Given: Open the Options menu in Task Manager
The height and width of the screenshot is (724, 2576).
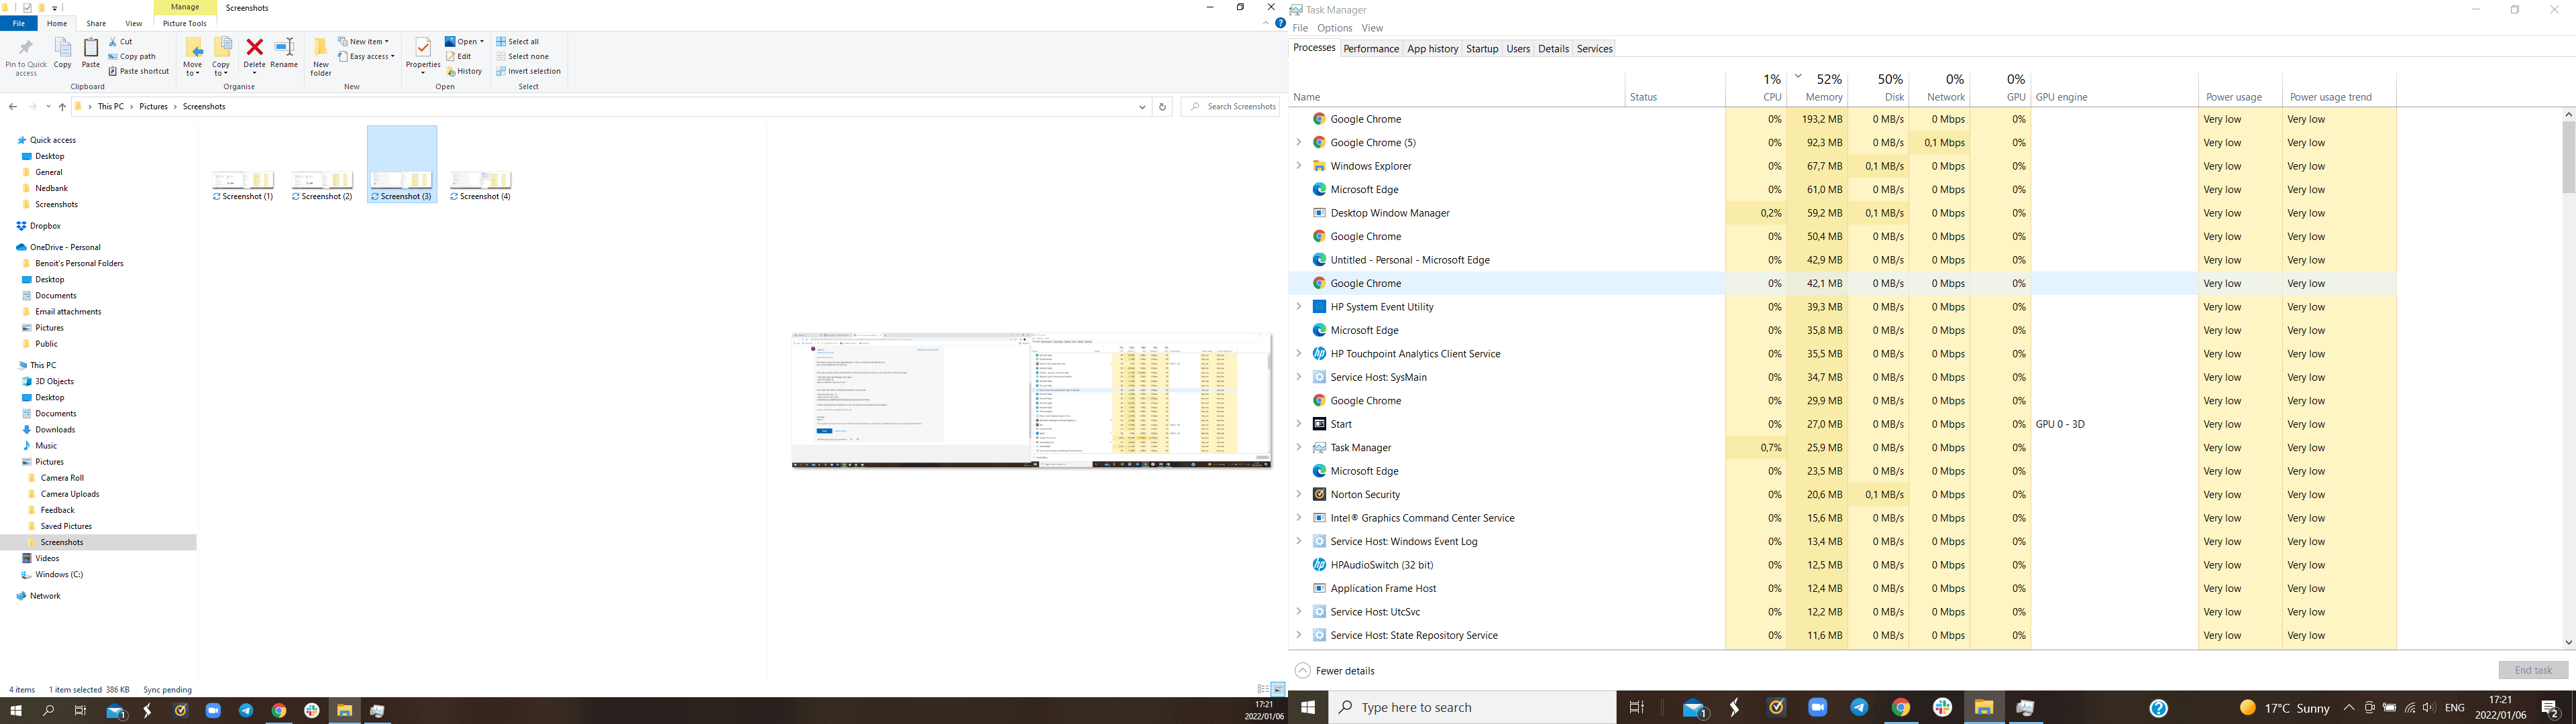Looking at the screenshot, I should pyautogui.click(x=1334, y=28).
